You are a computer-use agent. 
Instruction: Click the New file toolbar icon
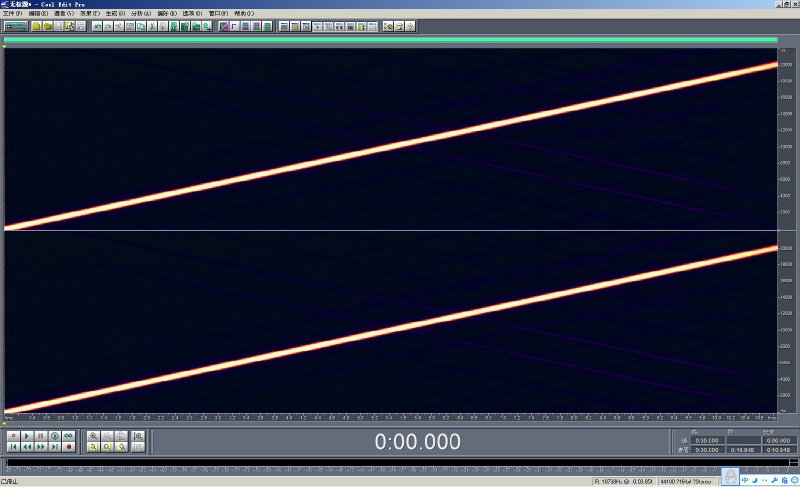[36, 26]
